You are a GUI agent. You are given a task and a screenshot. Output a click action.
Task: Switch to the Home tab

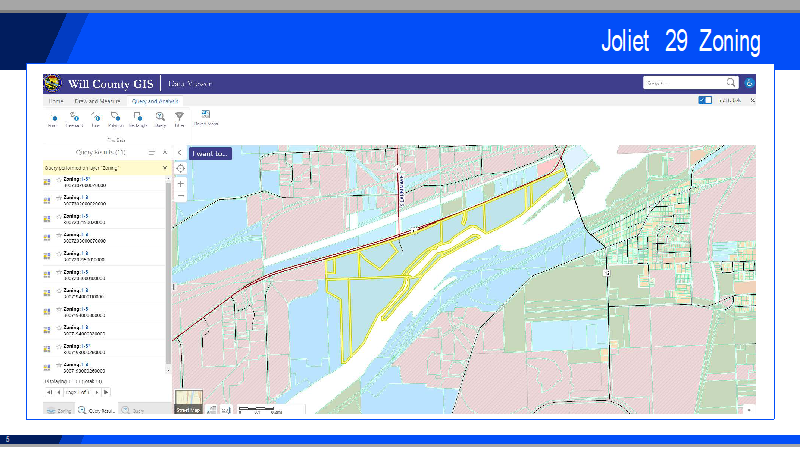pyautogui.click(x=56, y=100)
